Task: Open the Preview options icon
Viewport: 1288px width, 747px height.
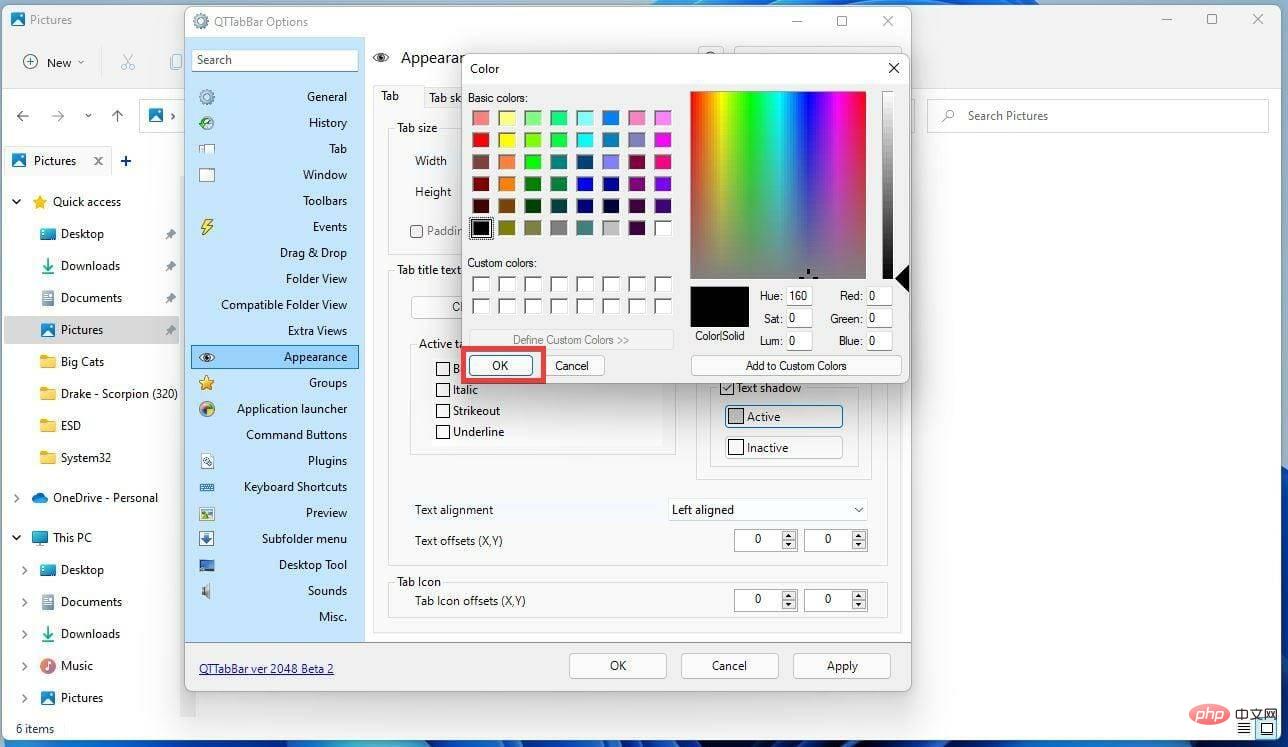Action: 207,513
